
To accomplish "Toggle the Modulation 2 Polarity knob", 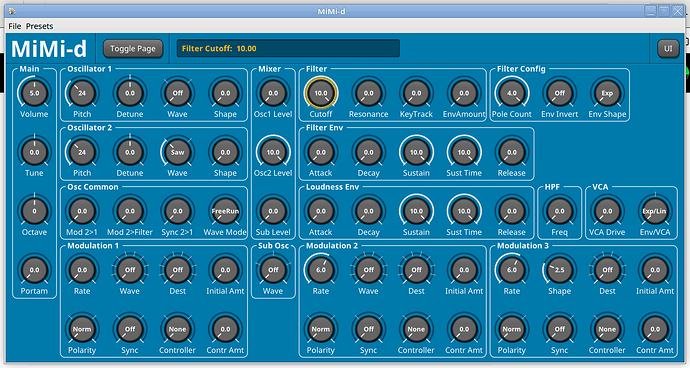I will click(321, 329).
